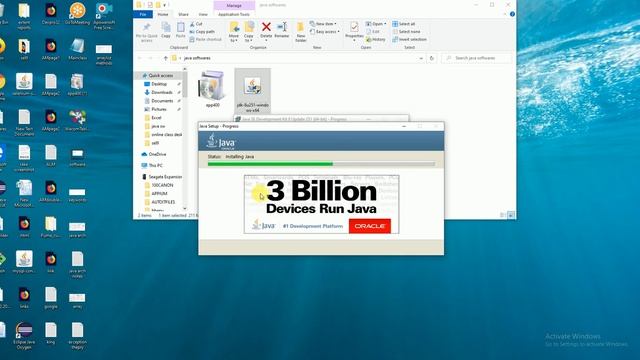Click History in the Open group
The width and height of the screenshot is (640, 360).
376,40
